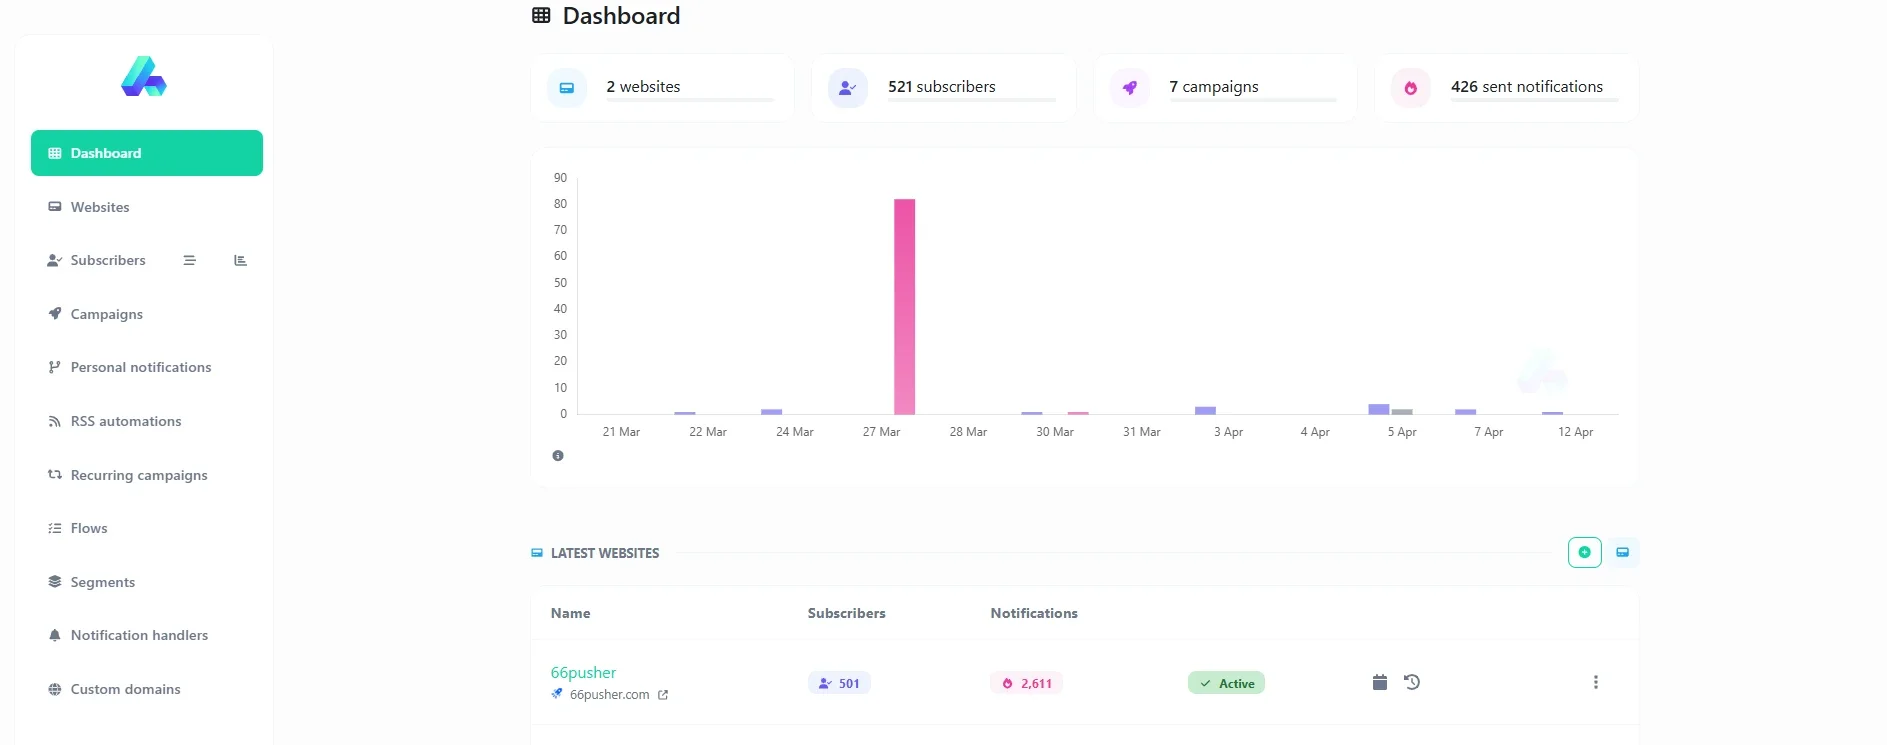Click the 2,611 notifications badge

[1026, 683]
